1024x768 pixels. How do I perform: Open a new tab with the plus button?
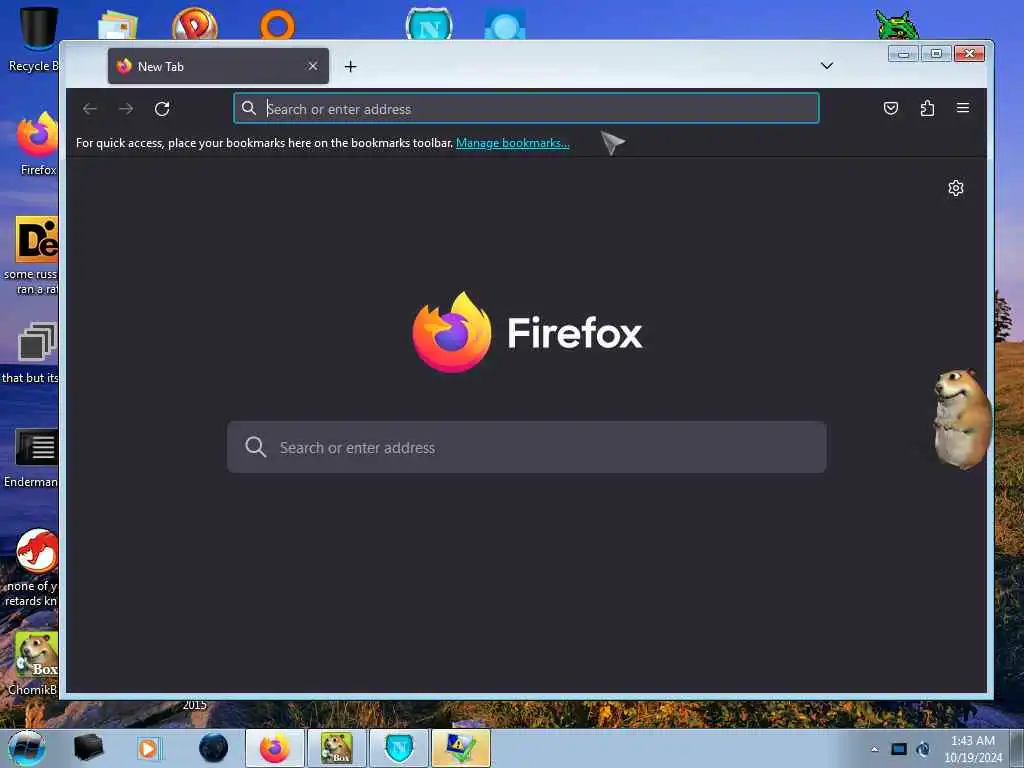(x=351, y=67)
